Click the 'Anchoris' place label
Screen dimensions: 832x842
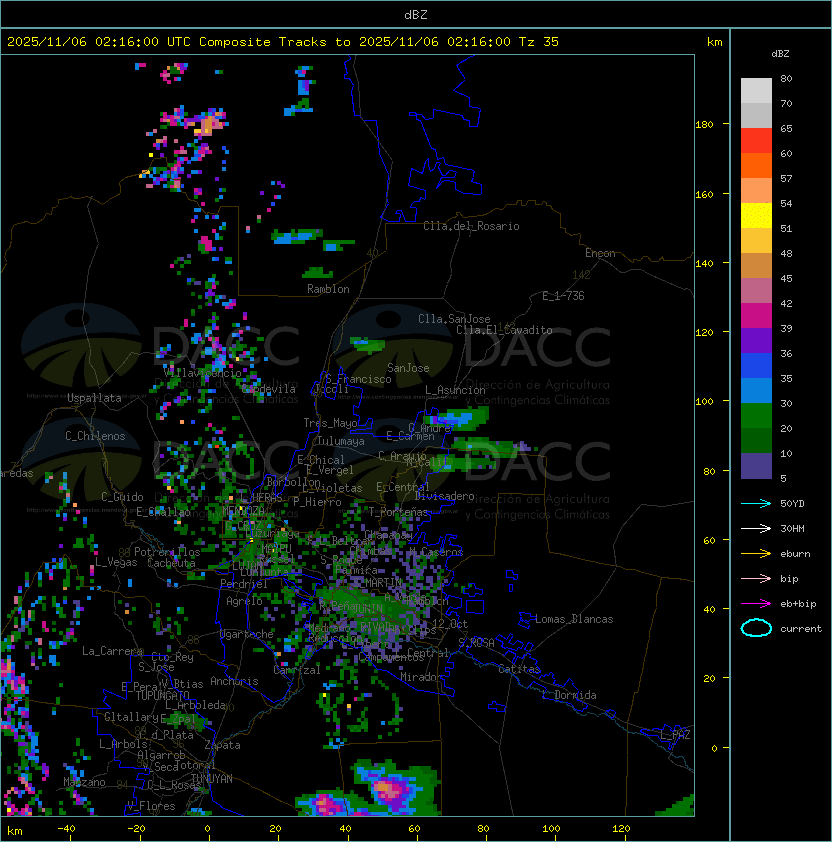tap(234, 681)
